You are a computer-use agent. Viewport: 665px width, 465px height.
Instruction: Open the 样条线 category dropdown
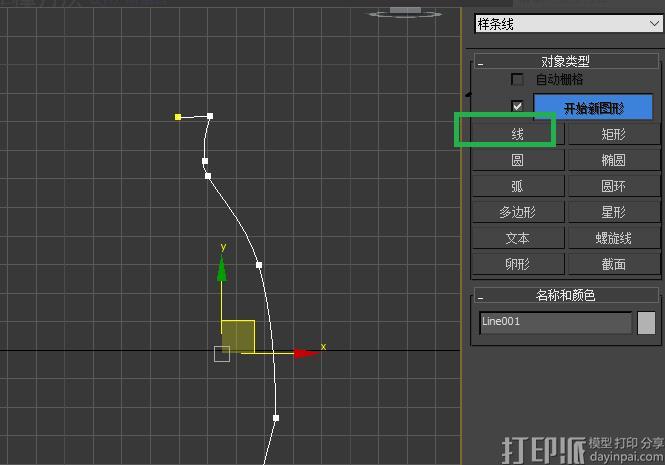pyautogui.click(x=567, y=22)
